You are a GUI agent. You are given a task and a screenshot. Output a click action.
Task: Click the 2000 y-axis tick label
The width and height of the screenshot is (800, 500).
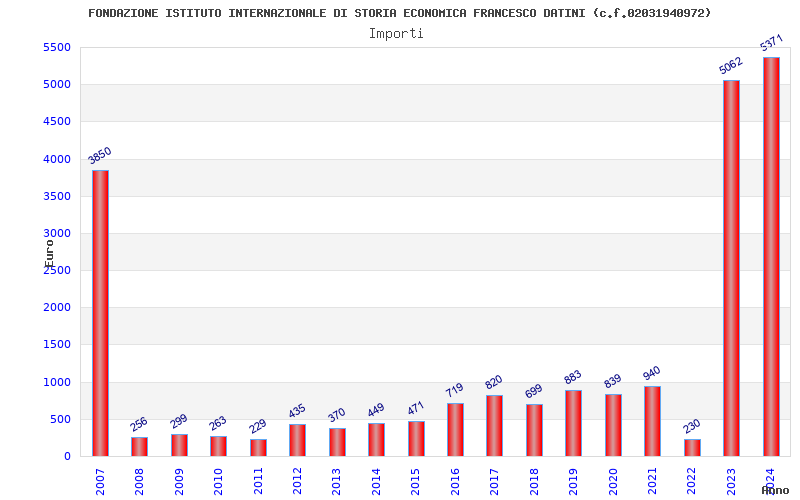[x=57, y=308]
